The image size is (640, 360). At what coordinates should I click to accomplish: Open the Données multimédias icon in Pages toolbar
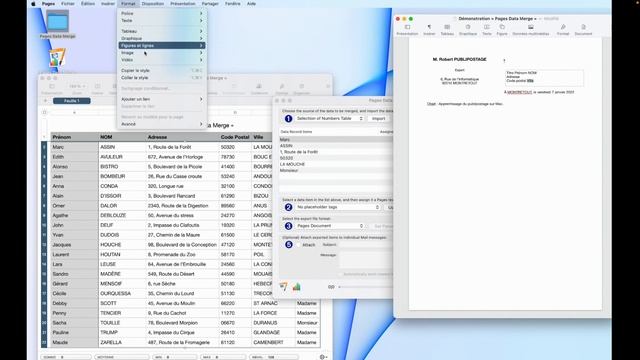click(531, 27)
